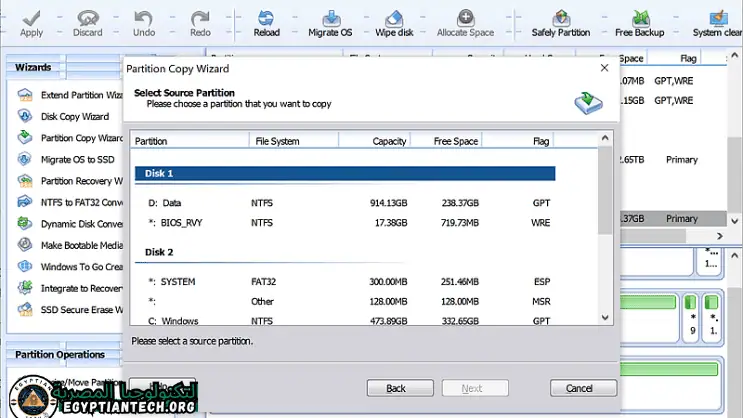Sort by the File System column header
The width and height of the screenshot is (743, 418).
coord(294,141)
